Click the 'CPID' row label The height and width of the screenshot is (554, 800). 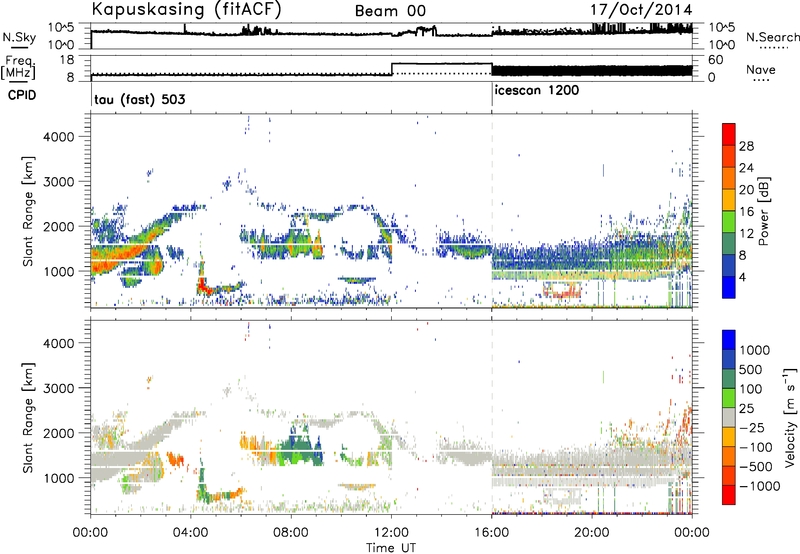22,95
